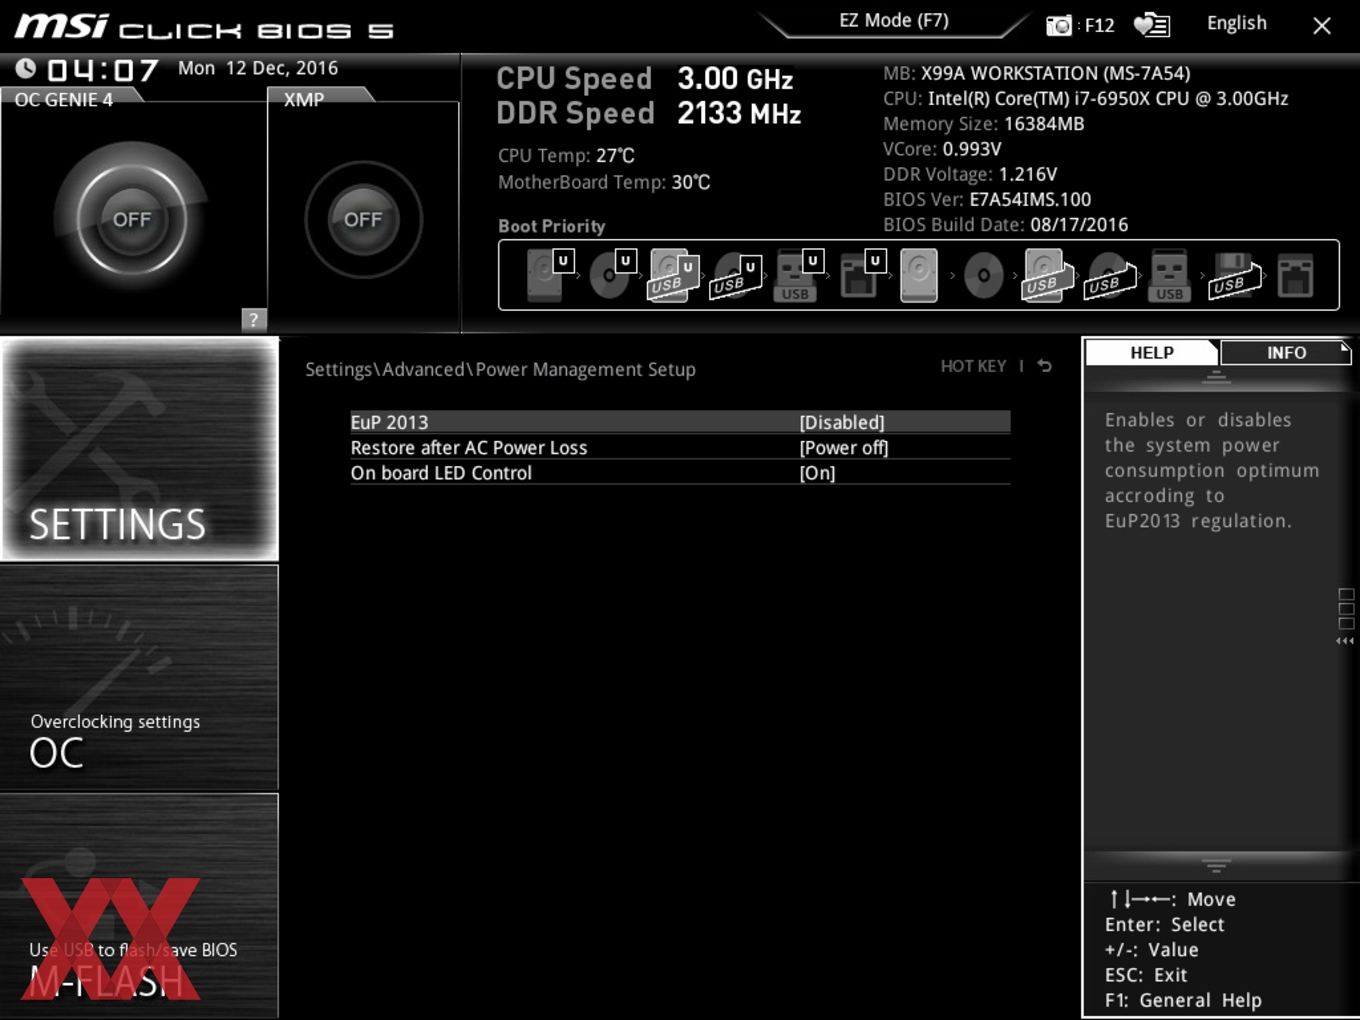This screenshot has height=1020, width=1360.
Task: Select the legacy USB CD/DVD boot icon
Action: click(x=1109, y=275)
